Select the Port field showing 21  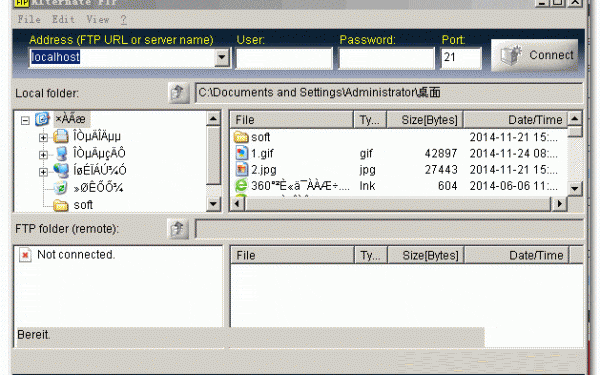461,58
